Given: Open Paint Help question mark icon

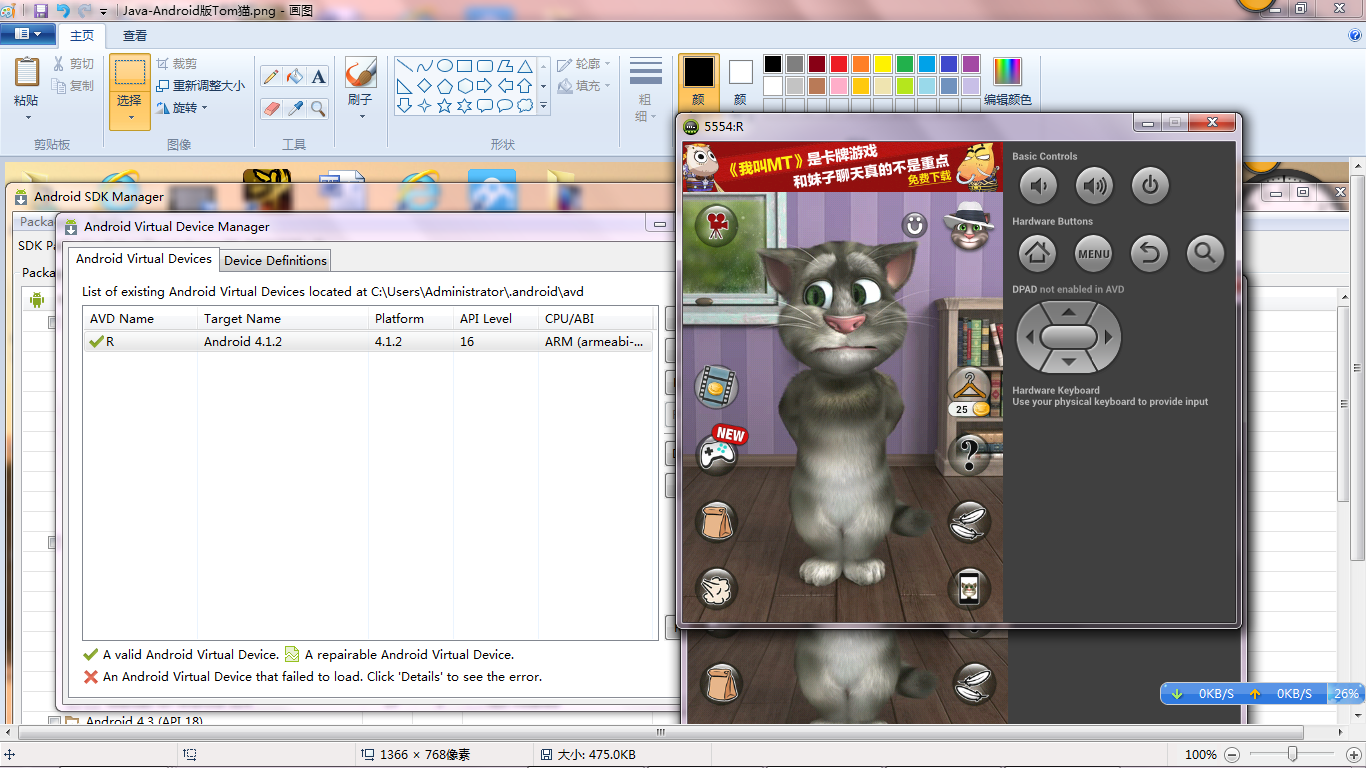Looking at the screenshot, I should pyautogui.click(x=1356, y=35).
